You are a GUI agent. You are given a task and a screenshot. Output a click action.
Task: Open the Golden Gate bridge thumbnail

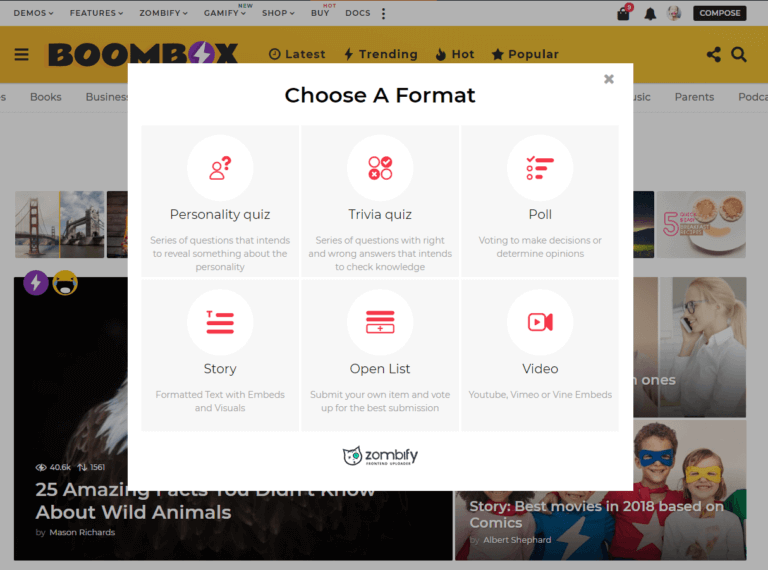37,224
